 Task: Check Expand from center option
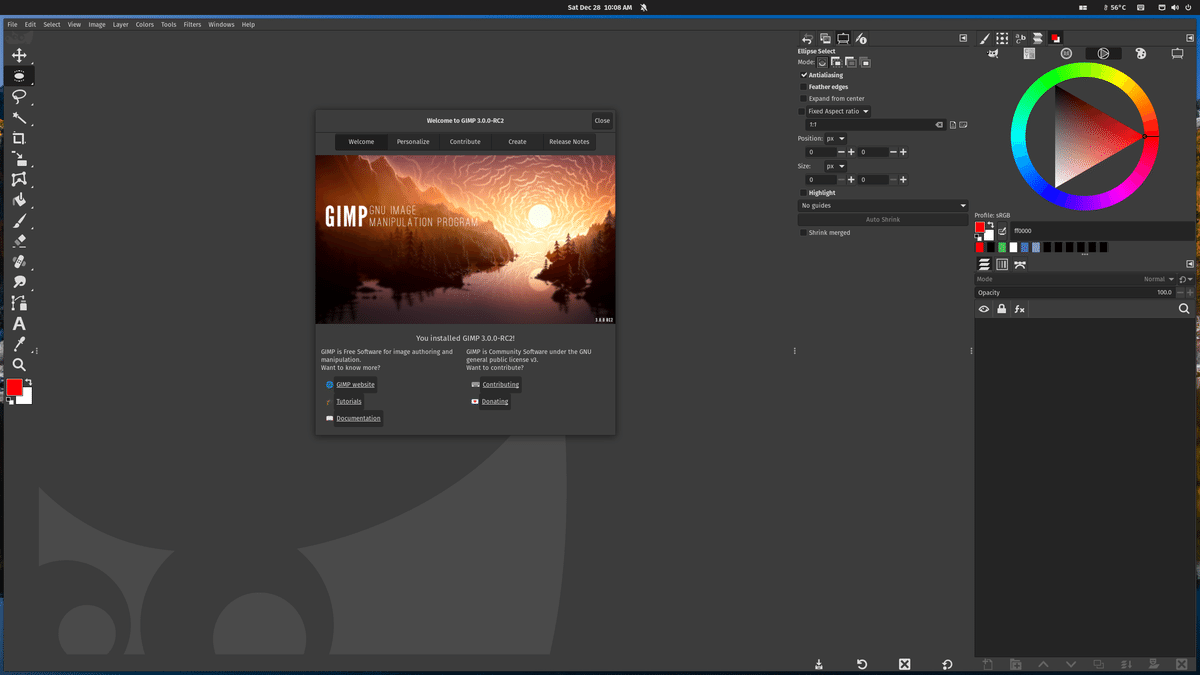803,98
